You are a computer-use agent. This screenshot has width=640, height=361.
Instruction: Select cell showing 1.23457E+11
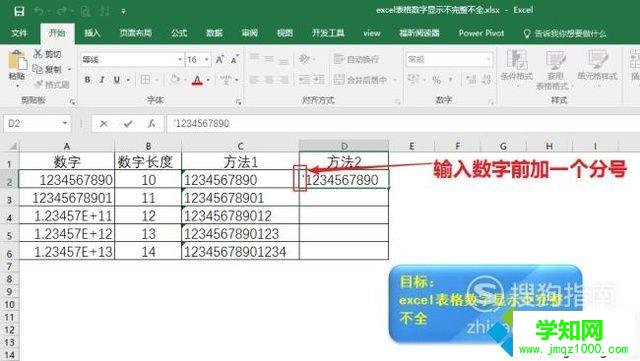click(x=67, y=216)
